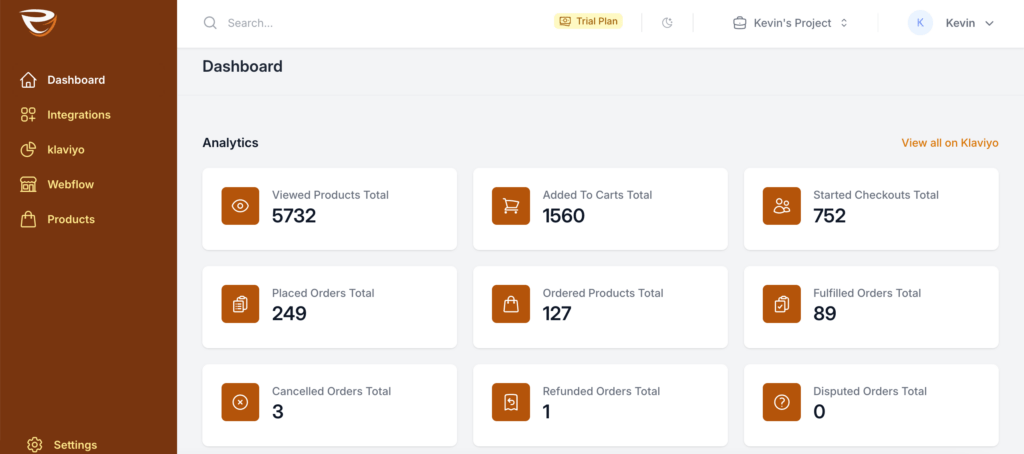Open Dashboard in the sidebar
Image resolution: width=1024 pixels, height=454 pixels.
(x=76, y=80)
